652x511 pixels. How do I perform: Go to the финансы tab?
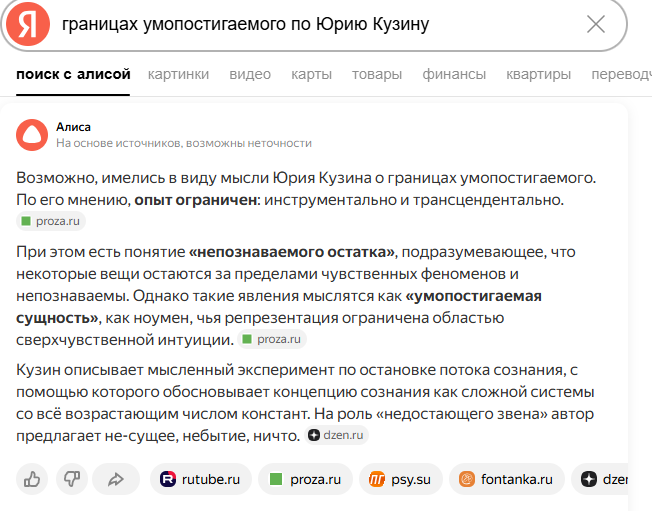[454, 74]
